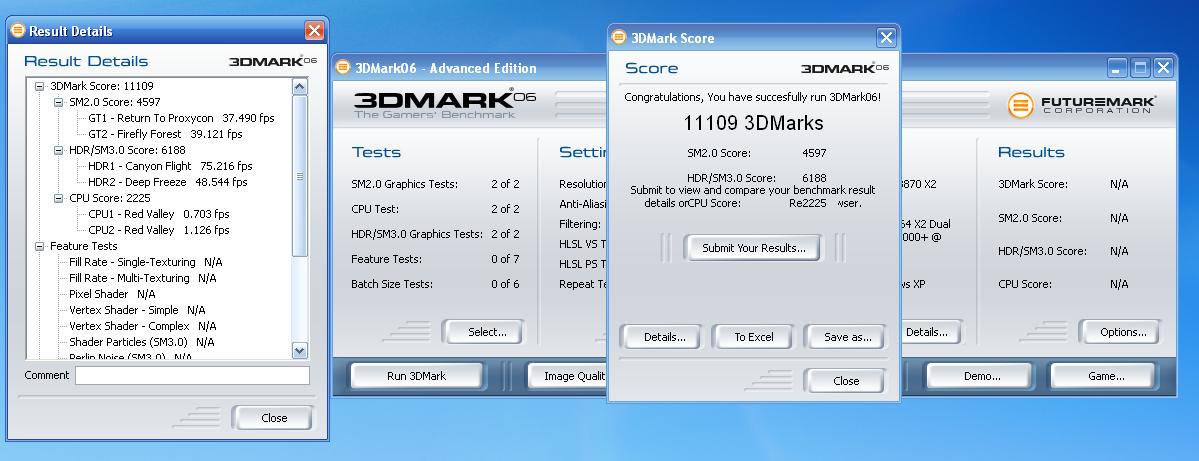The height and width of the screenshot is (461, 1199).
Task: Click the Futuremark Corporation logo
Action: (1081, 105)
